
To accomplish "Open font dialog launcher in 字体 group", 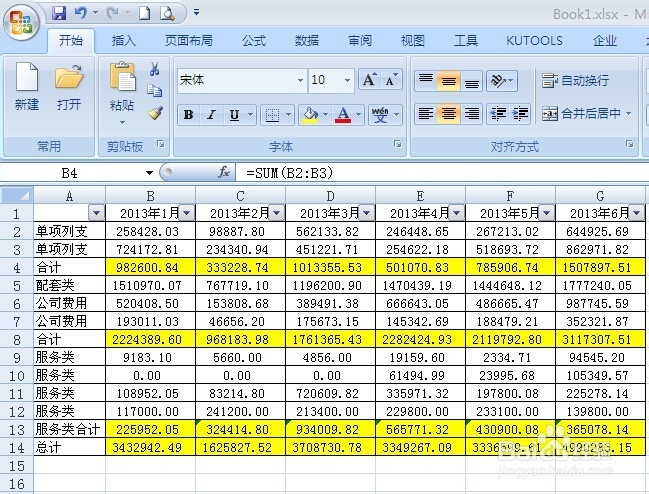I will tap(398, 144).
